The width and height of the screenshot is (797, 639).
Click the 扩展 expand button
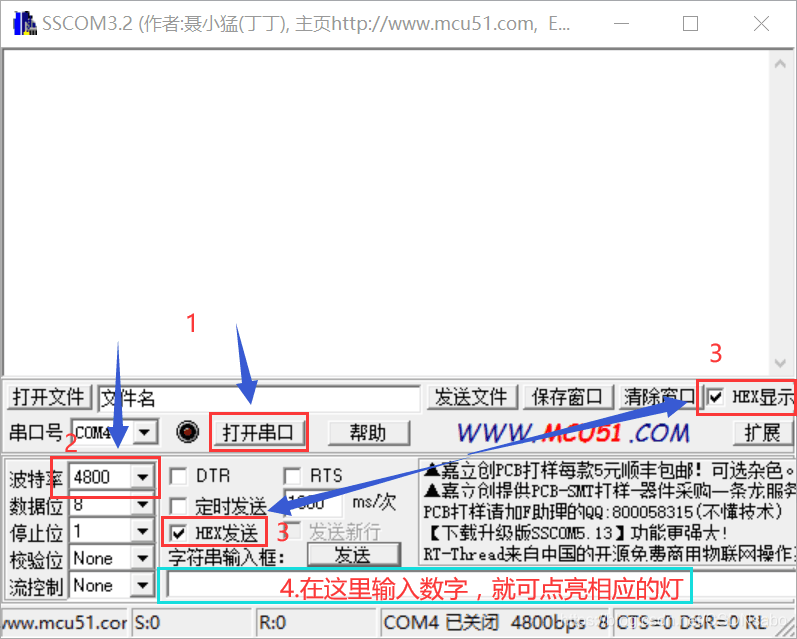[x=762, y=433]
